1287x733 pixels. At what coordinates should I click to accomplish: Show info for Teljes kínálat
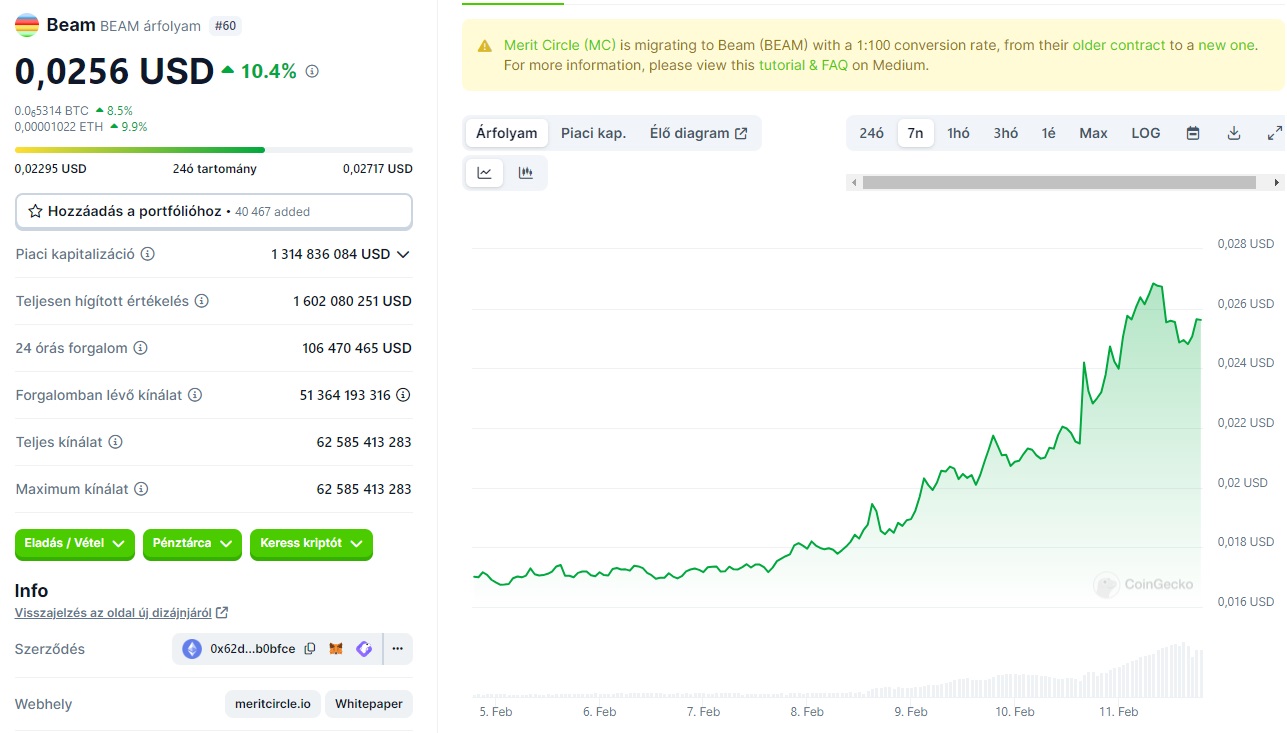(x=115, y=442)
